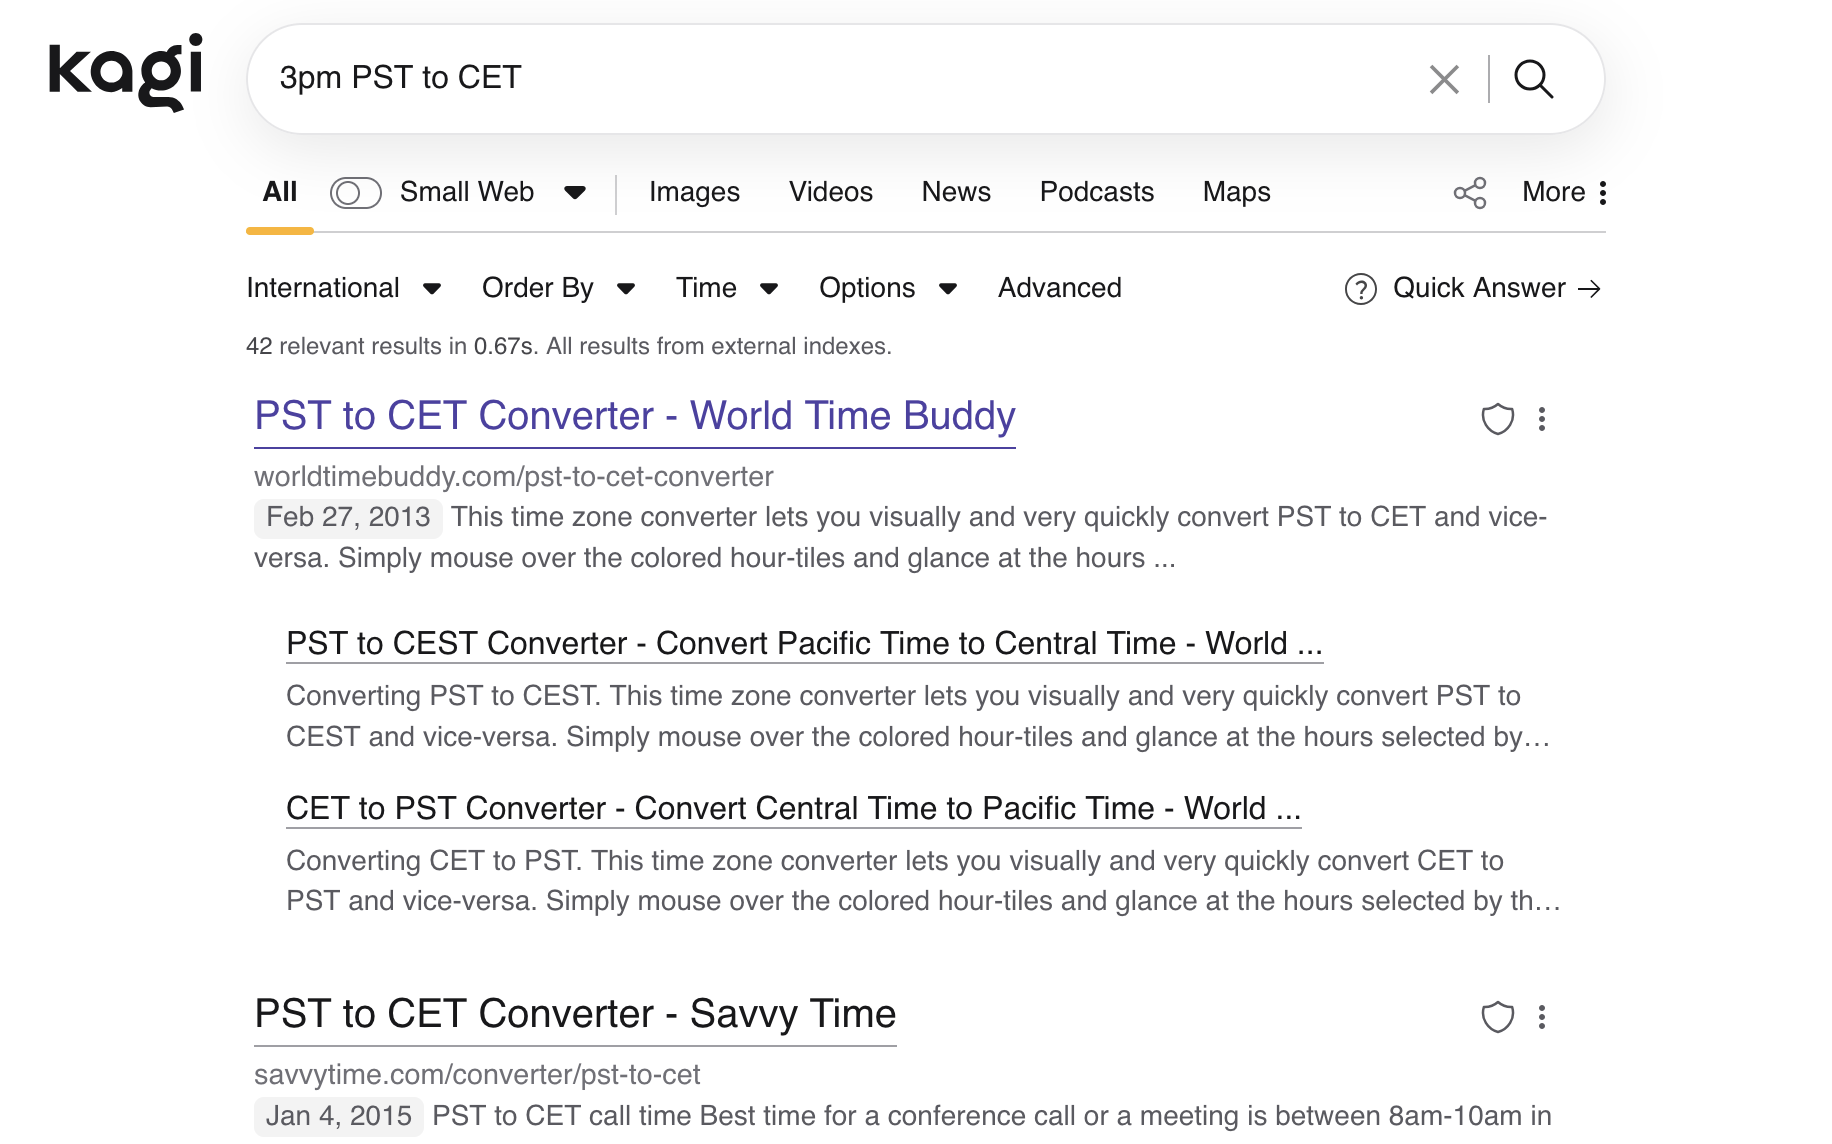Click the Quick Answer button
Viewport: 1832px width, 1144px height.
tap(1474, 289)
